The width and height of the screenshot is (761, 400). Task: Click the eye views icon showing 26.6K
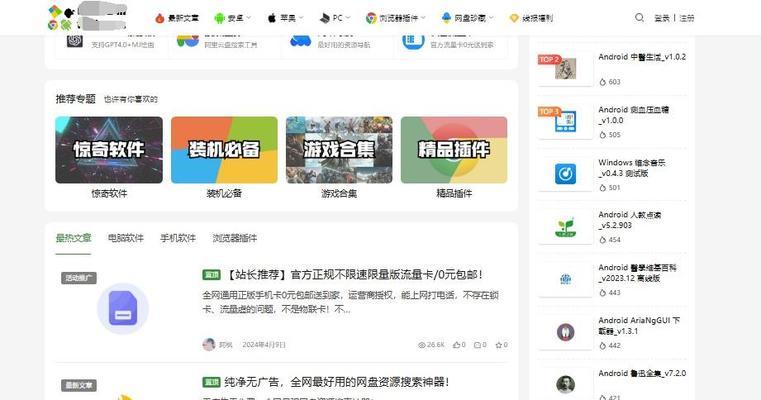pyautogui.click(x=422, y=345)
